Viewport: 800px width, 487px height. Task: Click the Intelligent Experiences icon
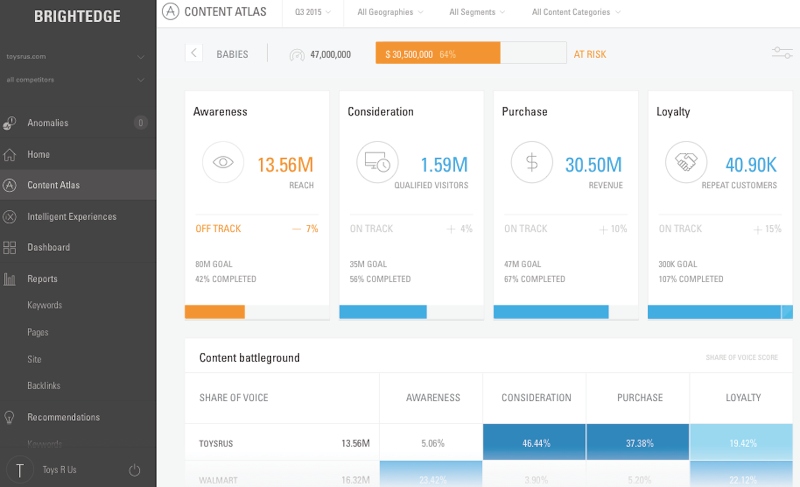pyautogui.click(x=10, y=217)
